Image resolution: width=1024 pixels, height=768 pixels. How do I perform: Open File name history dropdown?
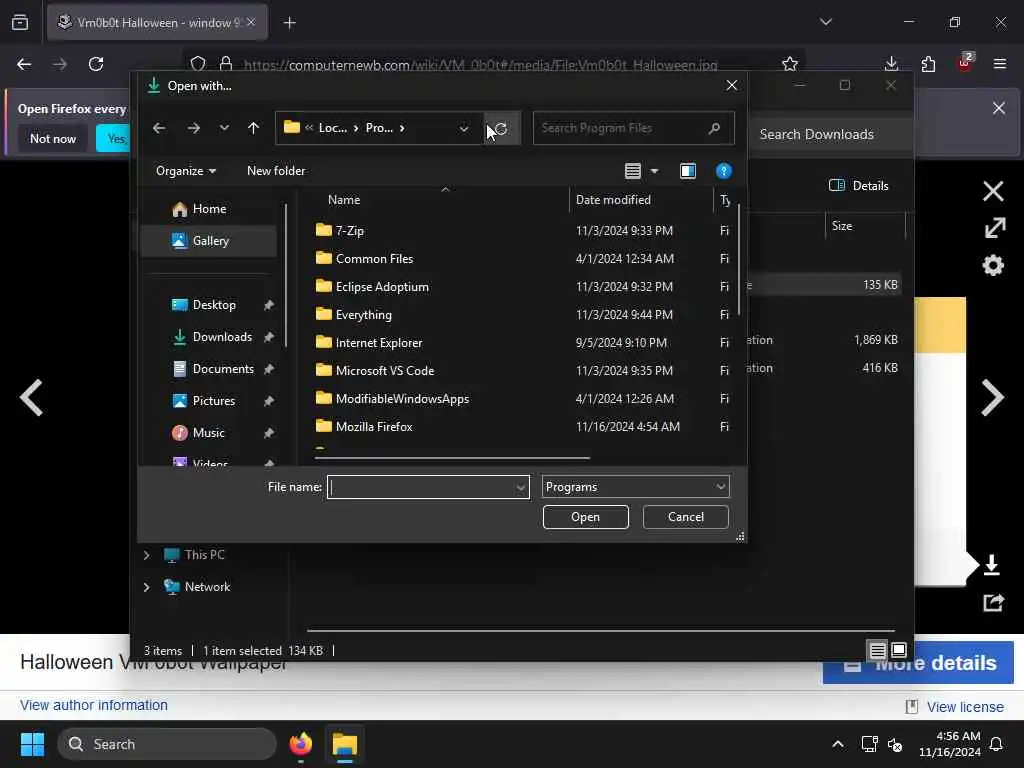coord(521,487)
